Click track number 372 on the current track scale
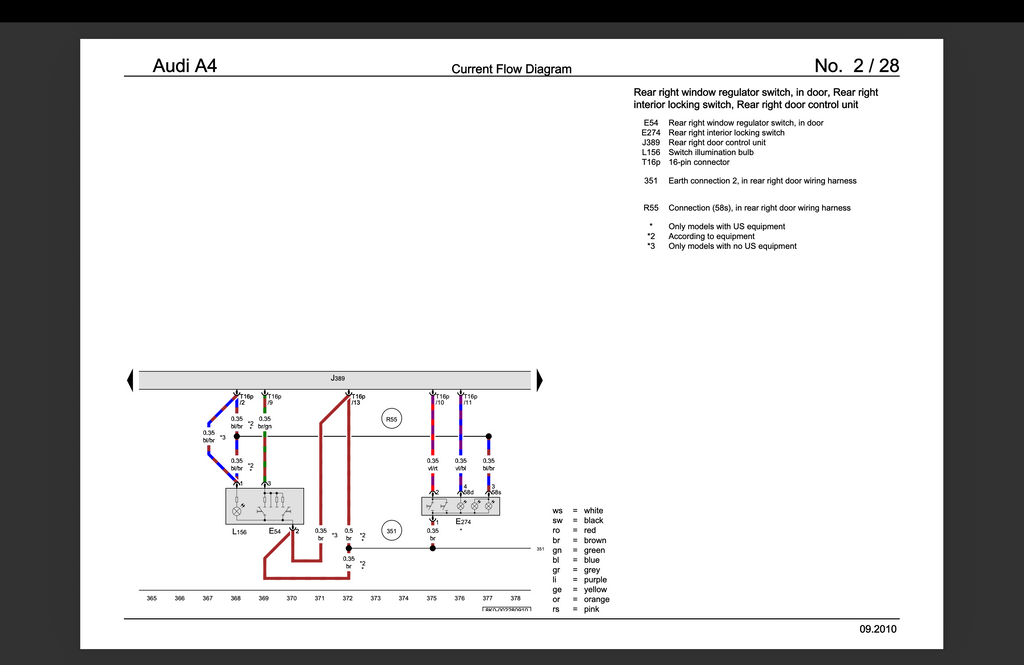1024x665 pixels. click(347, 598)
